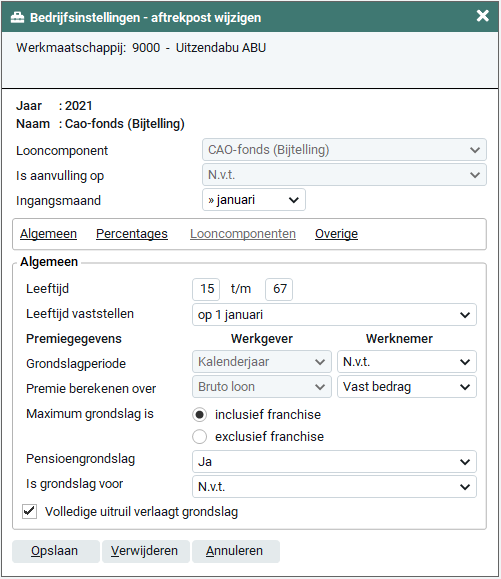Click the briefcase icon in the title bar
The width and height of the screenshot is (501, 579).
17,17
